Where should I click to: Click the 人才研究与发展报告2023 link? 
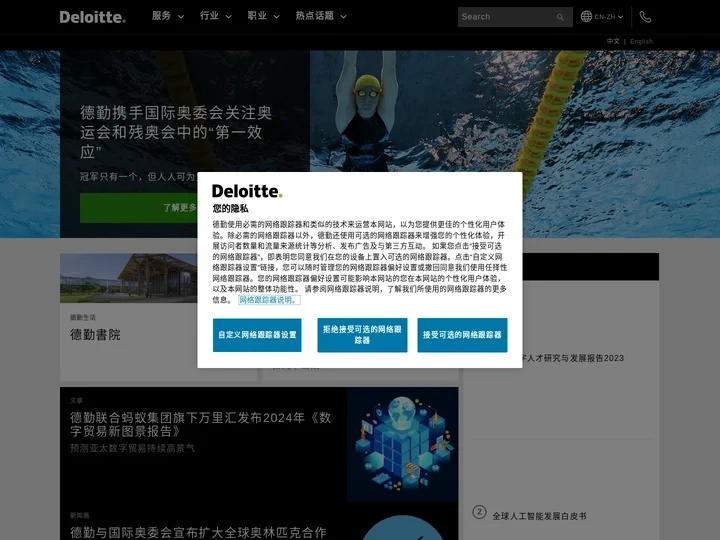click(x=574, y=358)
